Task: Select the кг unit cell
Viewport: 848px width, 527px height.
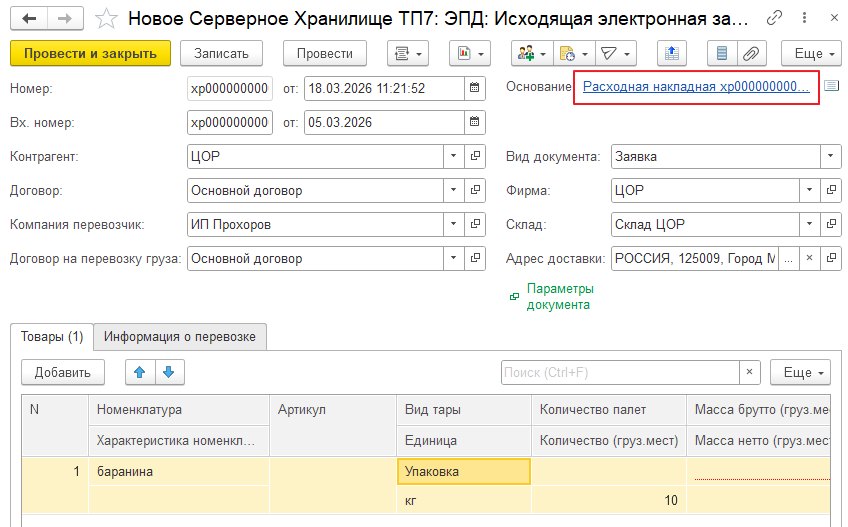Action: tap(463, 500)
